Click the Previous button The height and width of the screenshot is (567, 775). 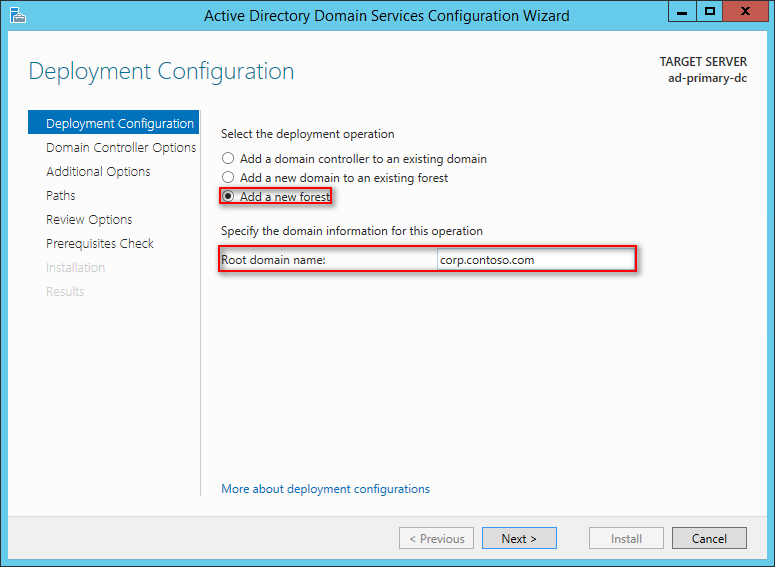click(x=436, y=538)
